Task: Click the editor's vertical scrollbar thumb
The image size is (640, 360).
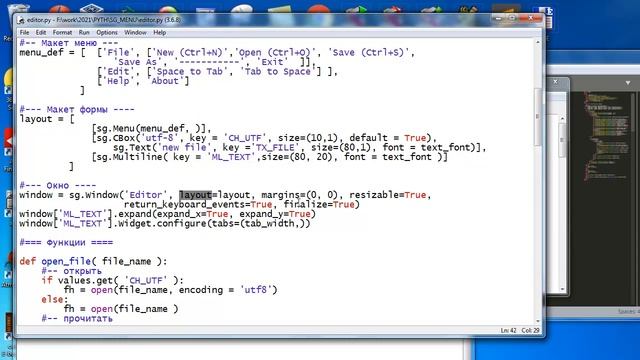Action: 538,116
